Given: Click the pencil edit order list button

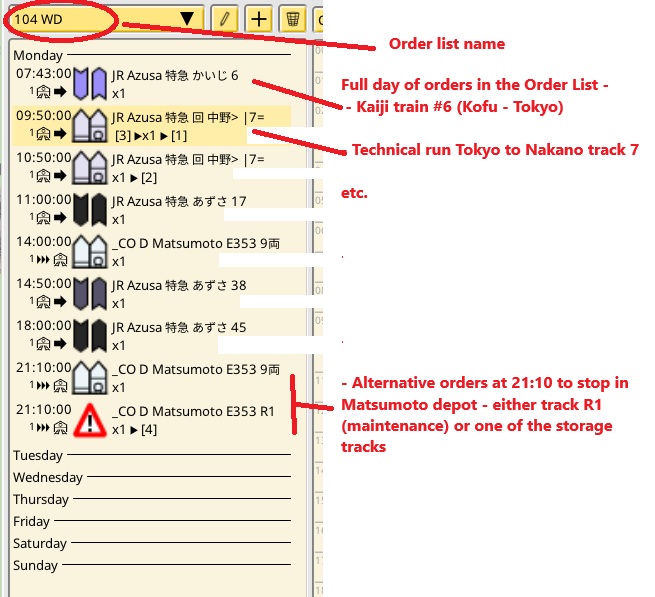Looking at the screenshot, I should [224, 19].
